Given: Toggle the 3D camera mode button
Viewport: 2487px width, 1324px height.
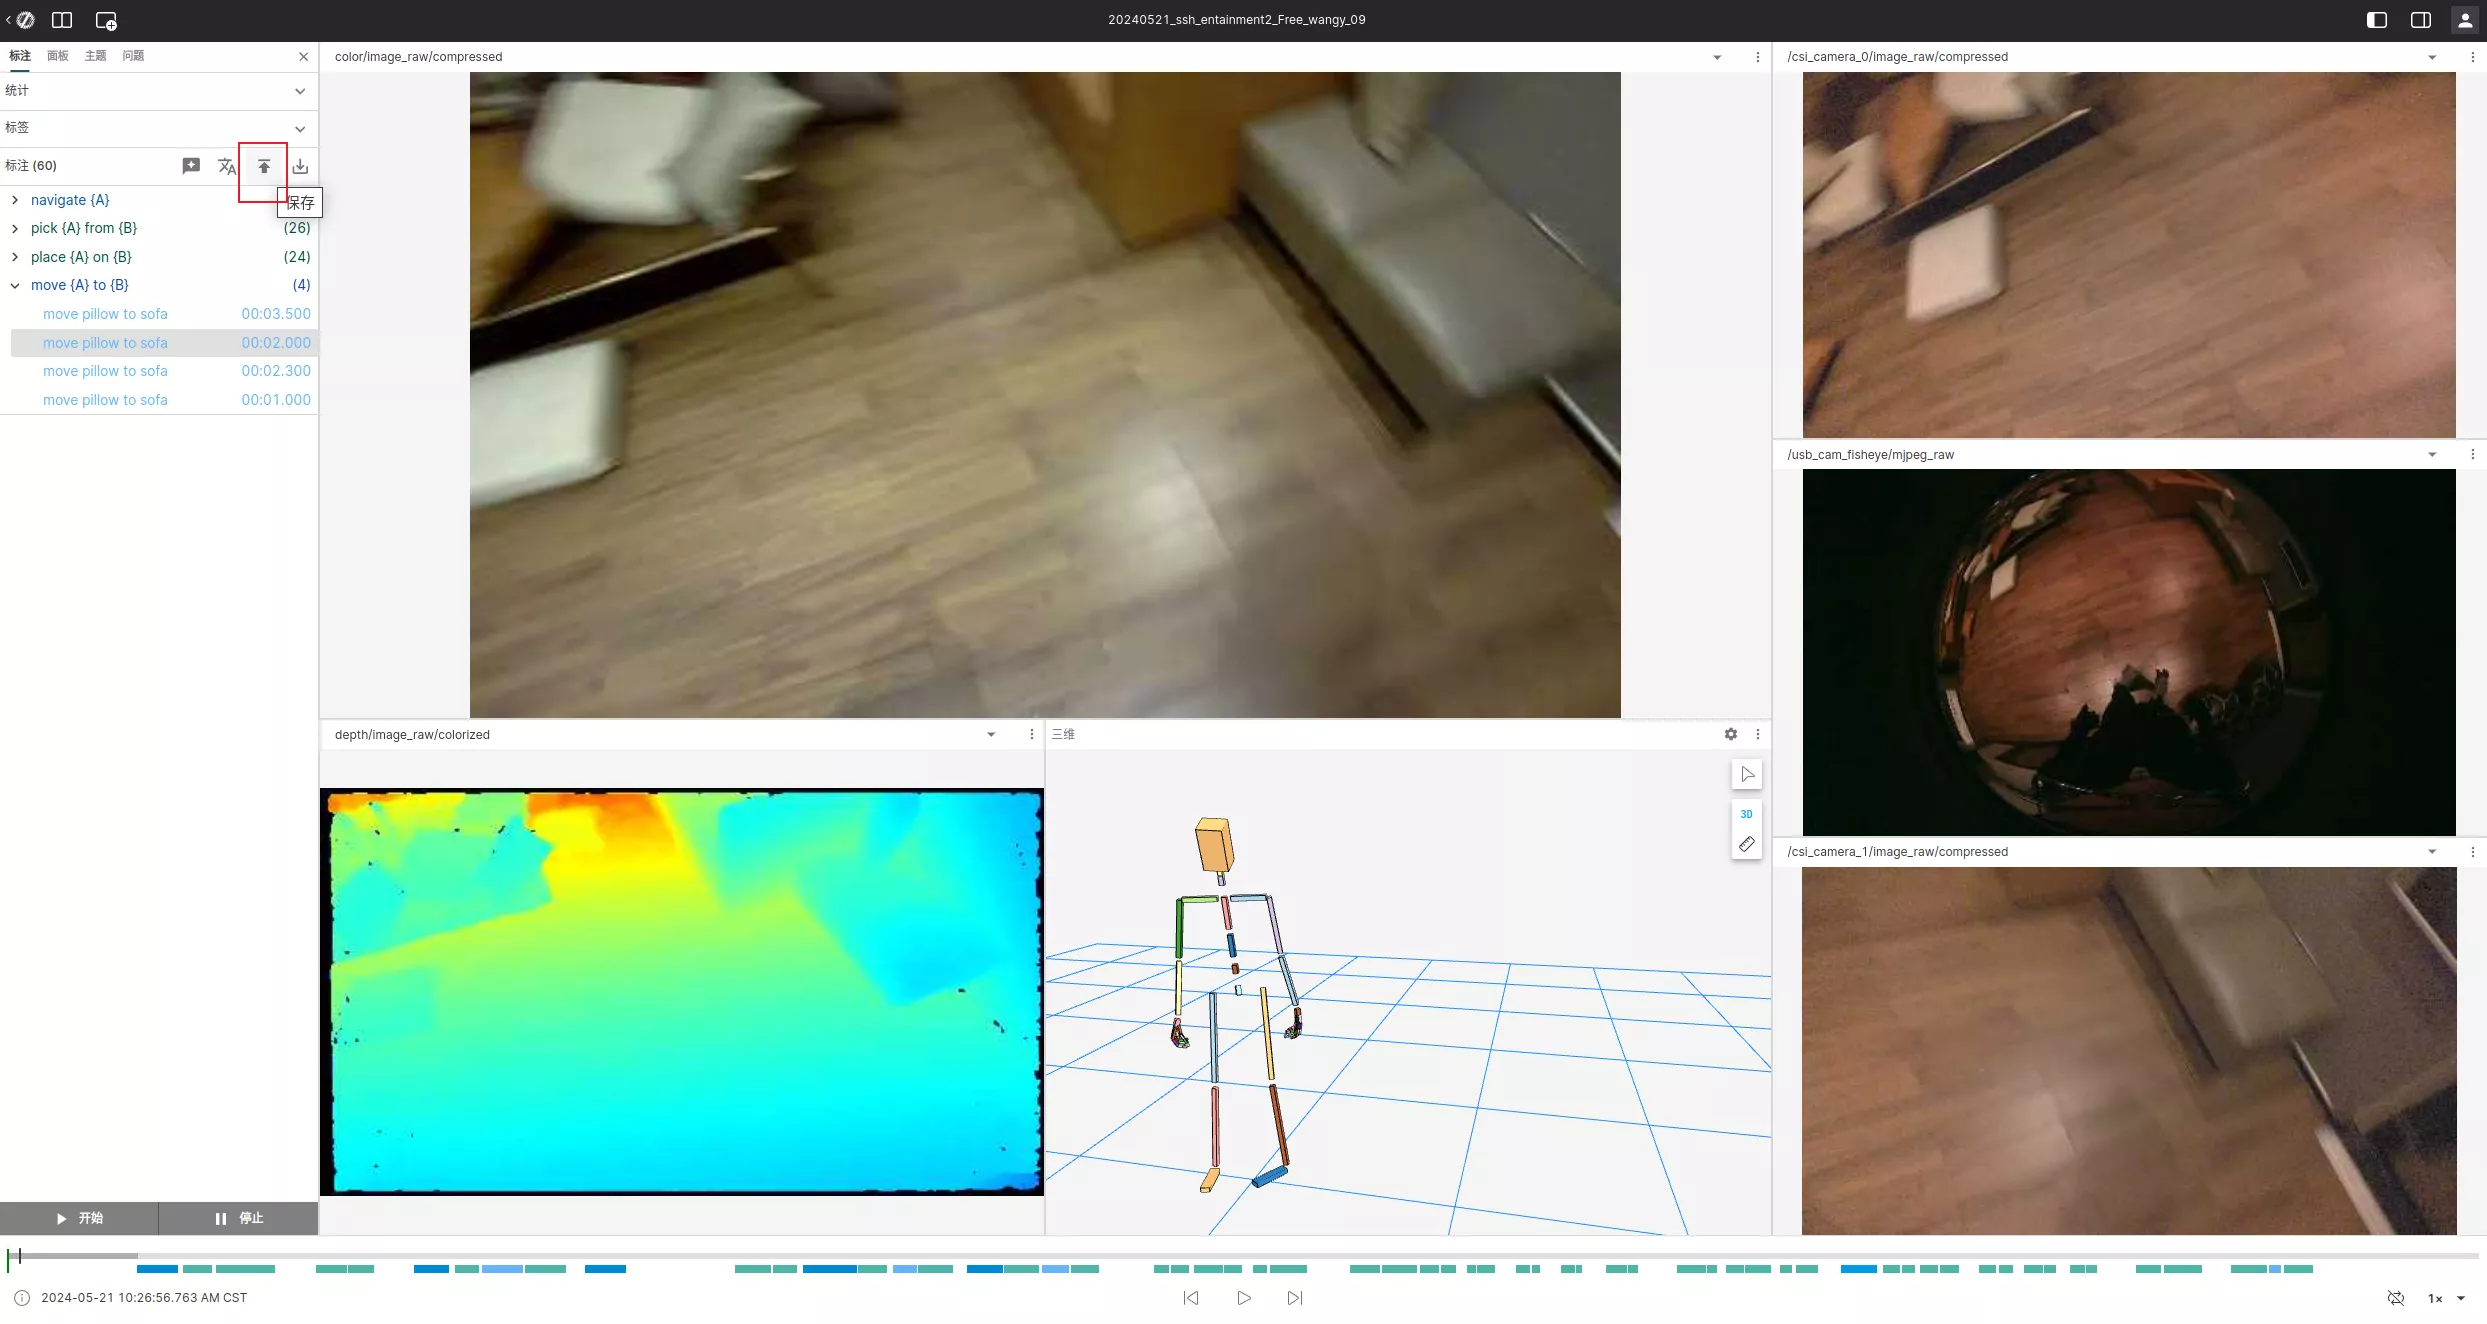Looking at the screenshot, I should coord(1747,814).
